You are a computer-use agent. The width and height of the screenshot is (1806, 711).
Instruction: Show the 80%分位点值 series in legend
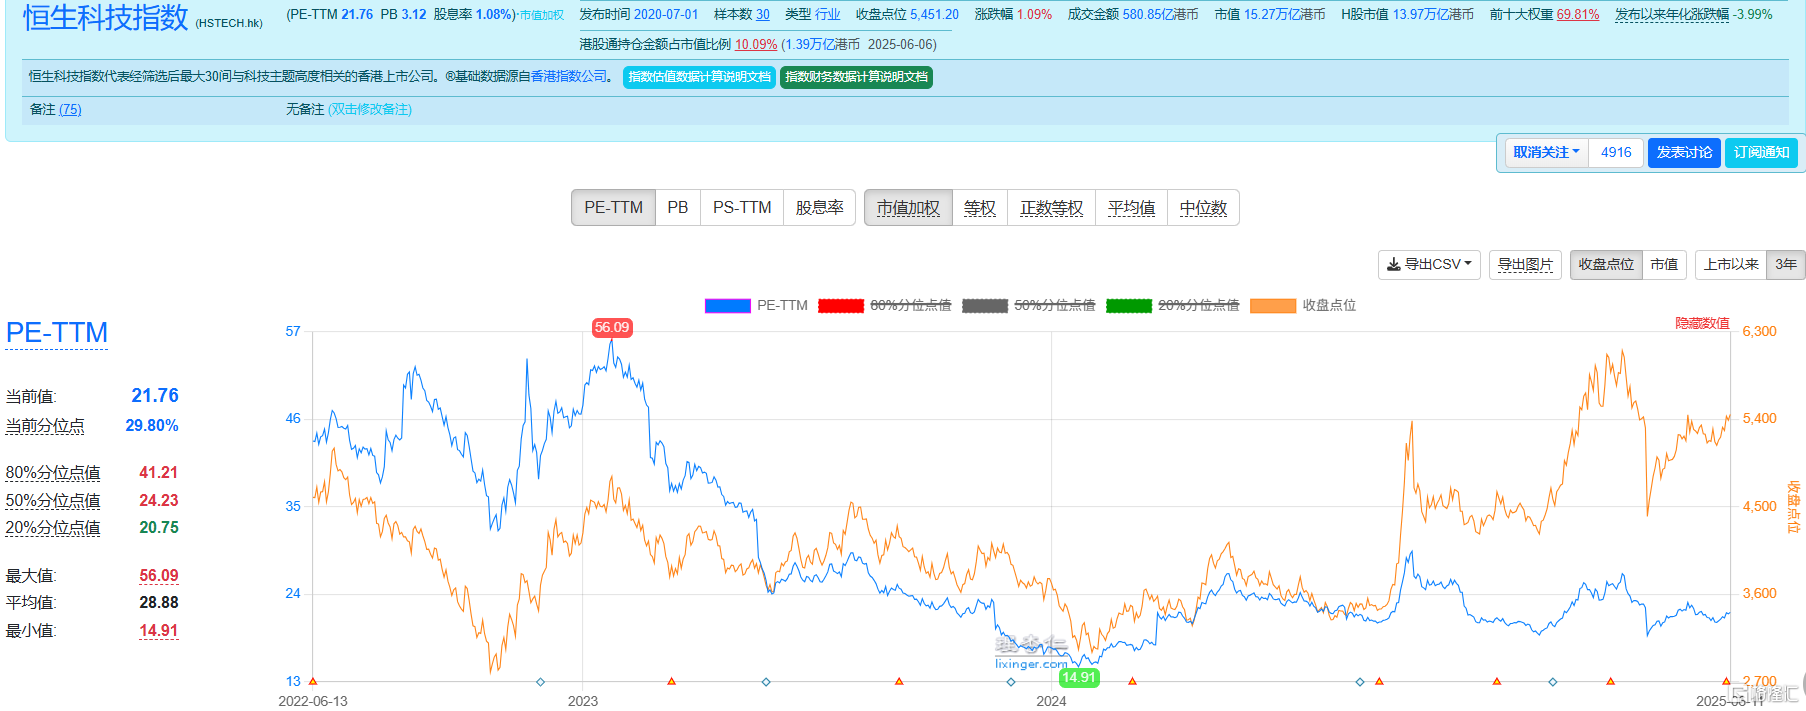(884, 306)
